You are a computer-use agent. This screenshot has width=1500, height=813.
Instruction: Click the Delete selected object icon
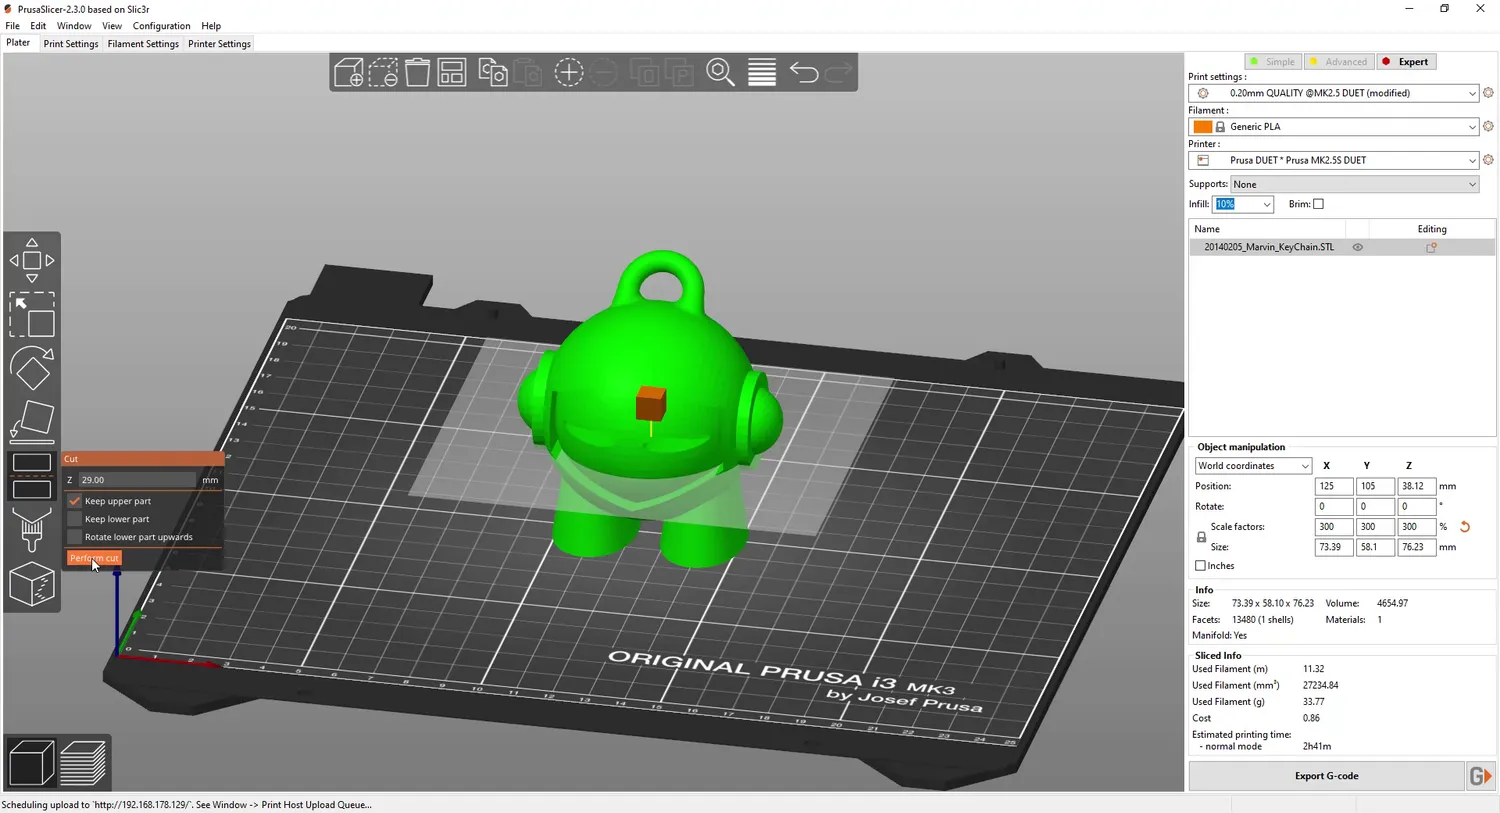pos(383,73)
